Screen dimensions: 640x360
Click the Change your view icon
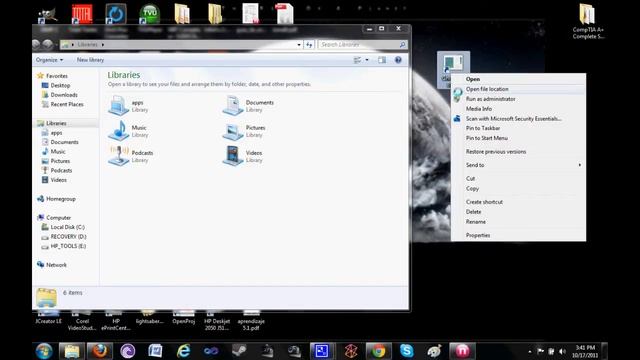click(357, 60)
